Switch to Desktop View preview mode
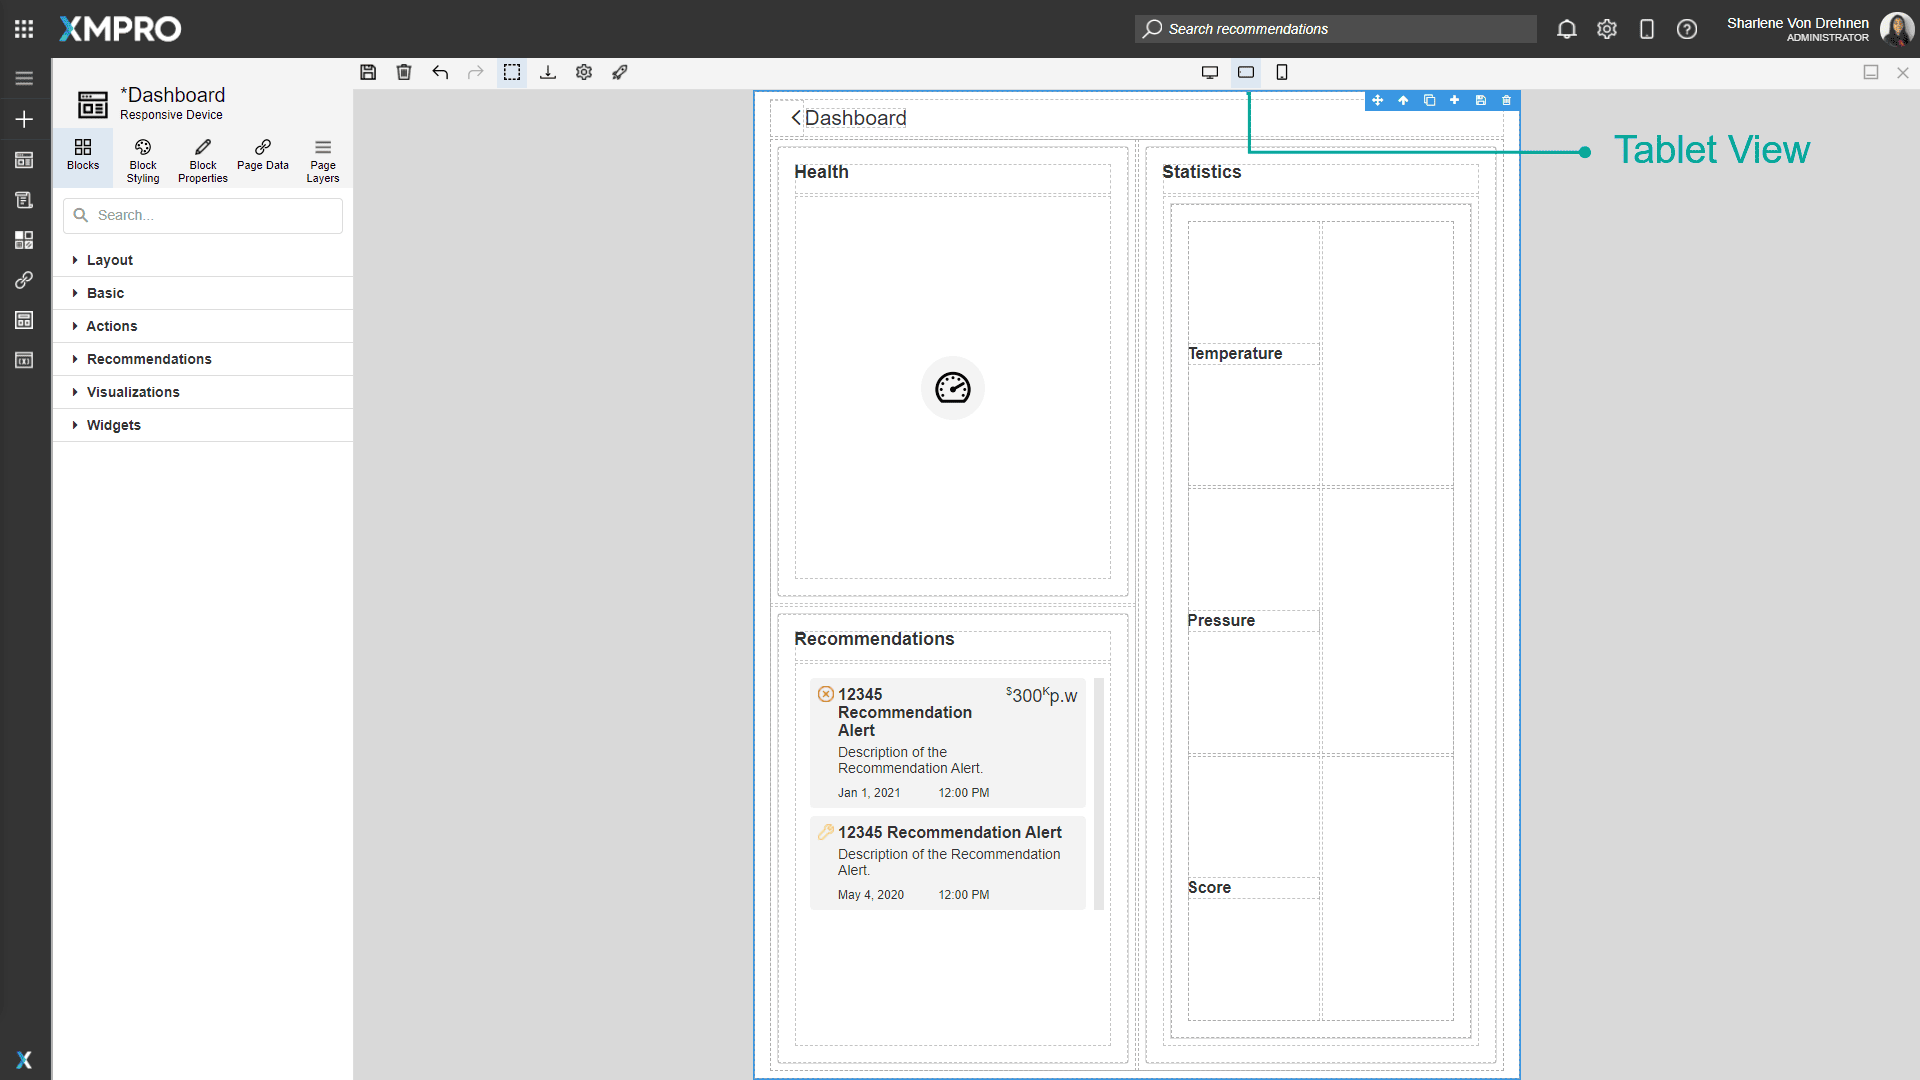 tap(1210, 72)
